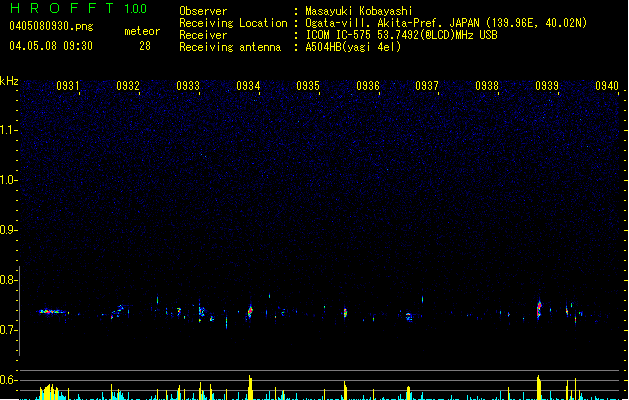Click the 0.7 kHz frequency axis label

[x=7, y=330]
